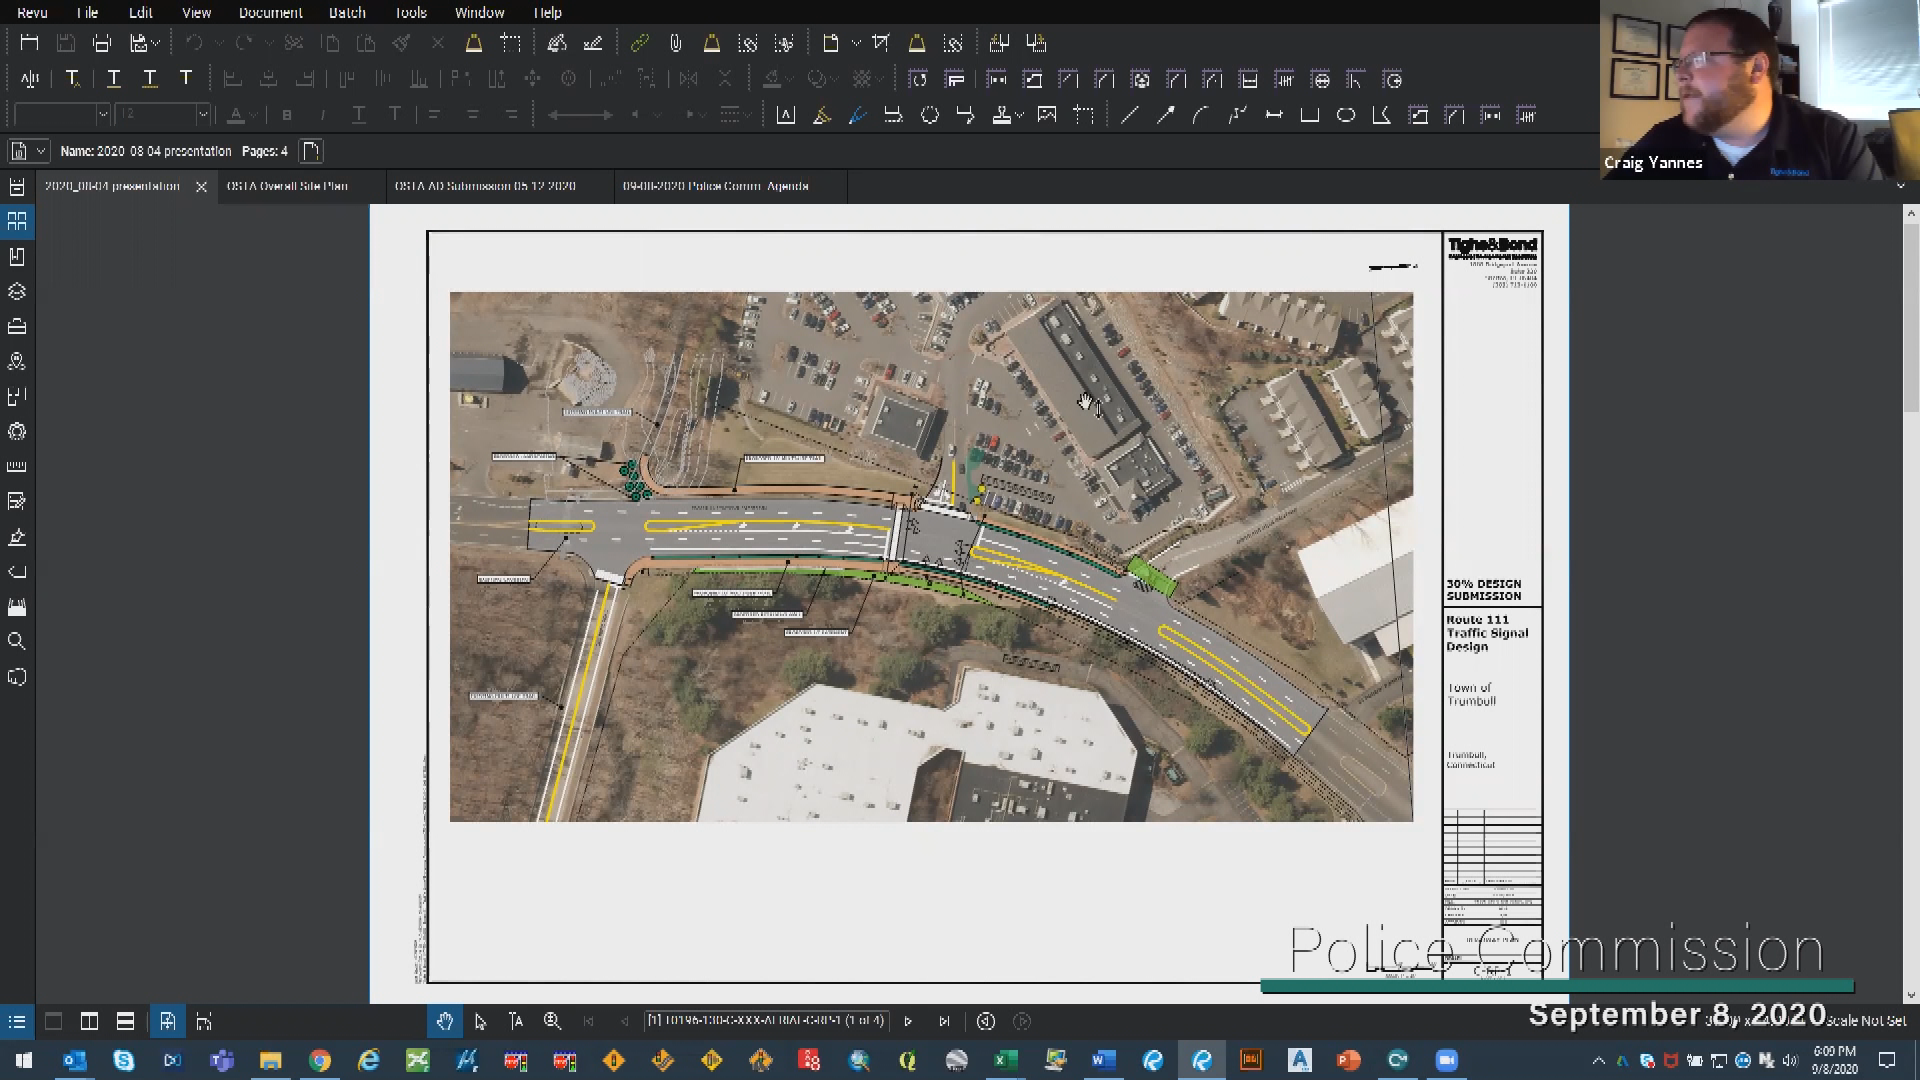Expand the text color dropdown arrow
The width and height of the screenshot is (1920, 1080).
click(254, 115)
